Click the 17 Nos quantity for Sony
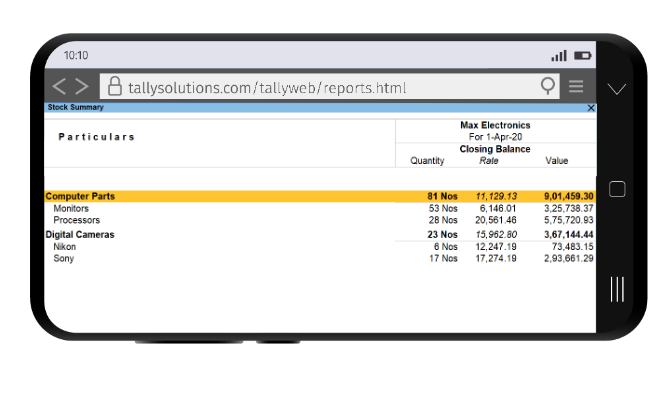 click(x=443, y=258)
